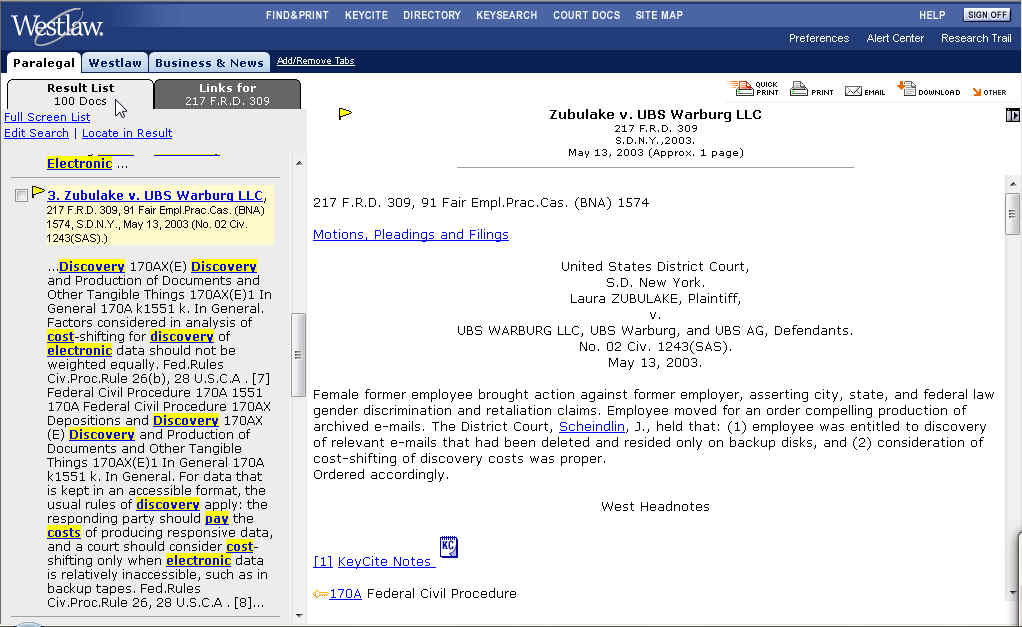The height and width of the screenshot is (627, 1022).
Task: Click the key icon beside 170A
Action: click(320, 594)
